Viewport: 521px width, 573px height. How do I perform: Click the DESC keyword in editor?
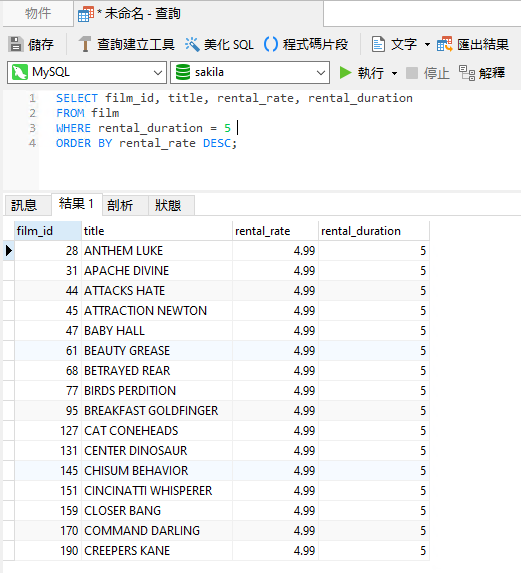(x=217, y=143)
